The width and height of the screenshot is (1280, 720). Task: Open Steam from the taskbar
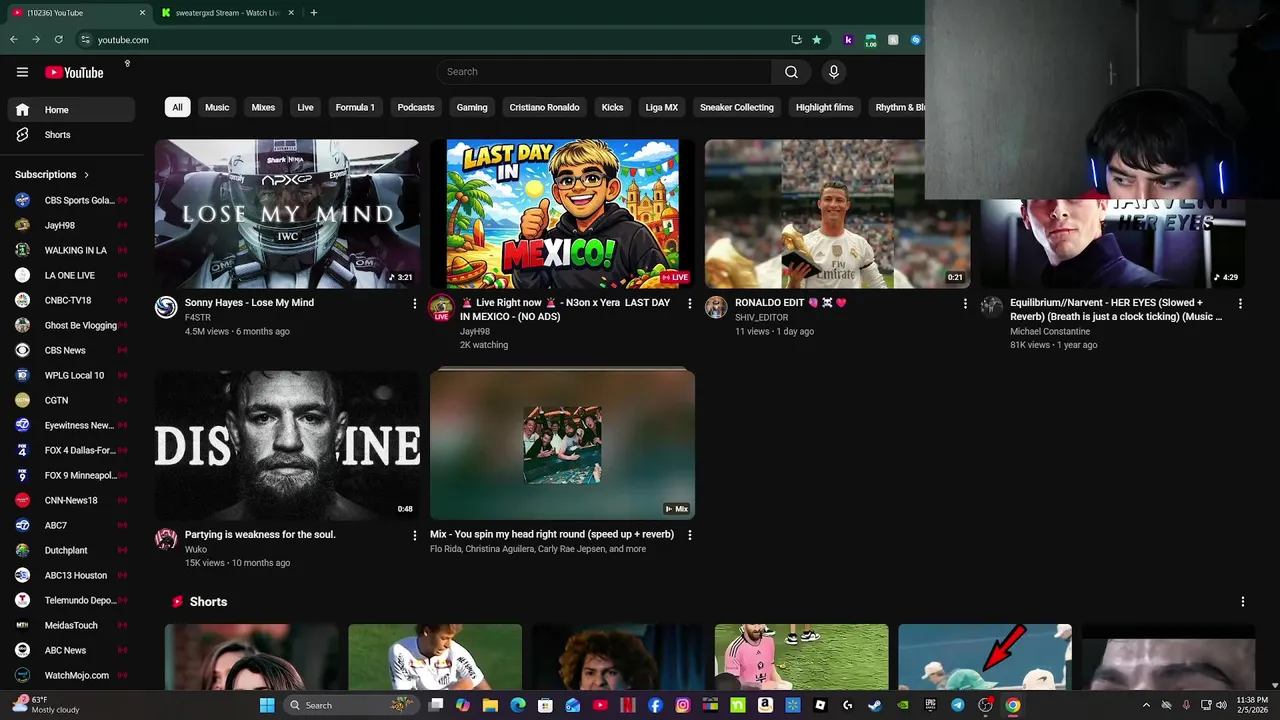pyautogui.click(x=874, y=705)
